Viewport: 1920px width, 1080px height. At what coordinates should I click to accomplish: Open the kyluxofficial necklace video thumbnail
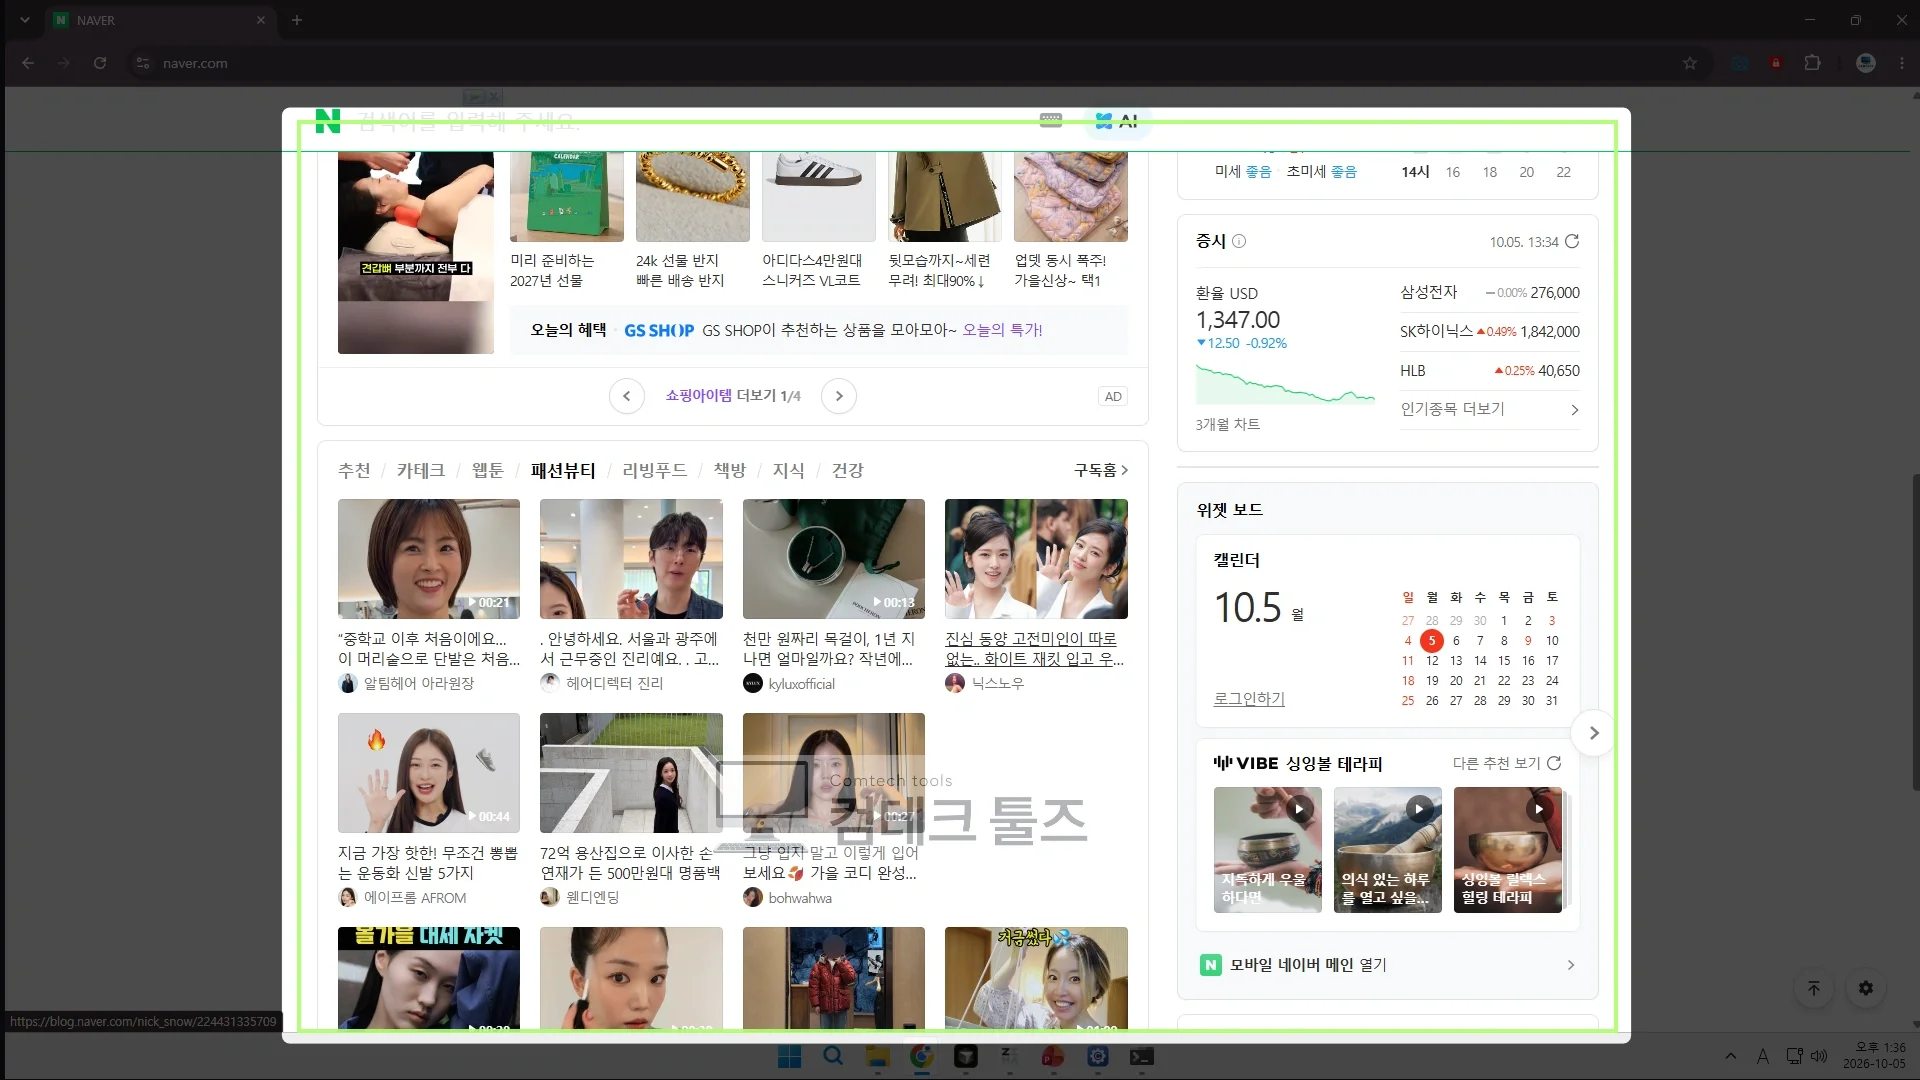[834, 559]
